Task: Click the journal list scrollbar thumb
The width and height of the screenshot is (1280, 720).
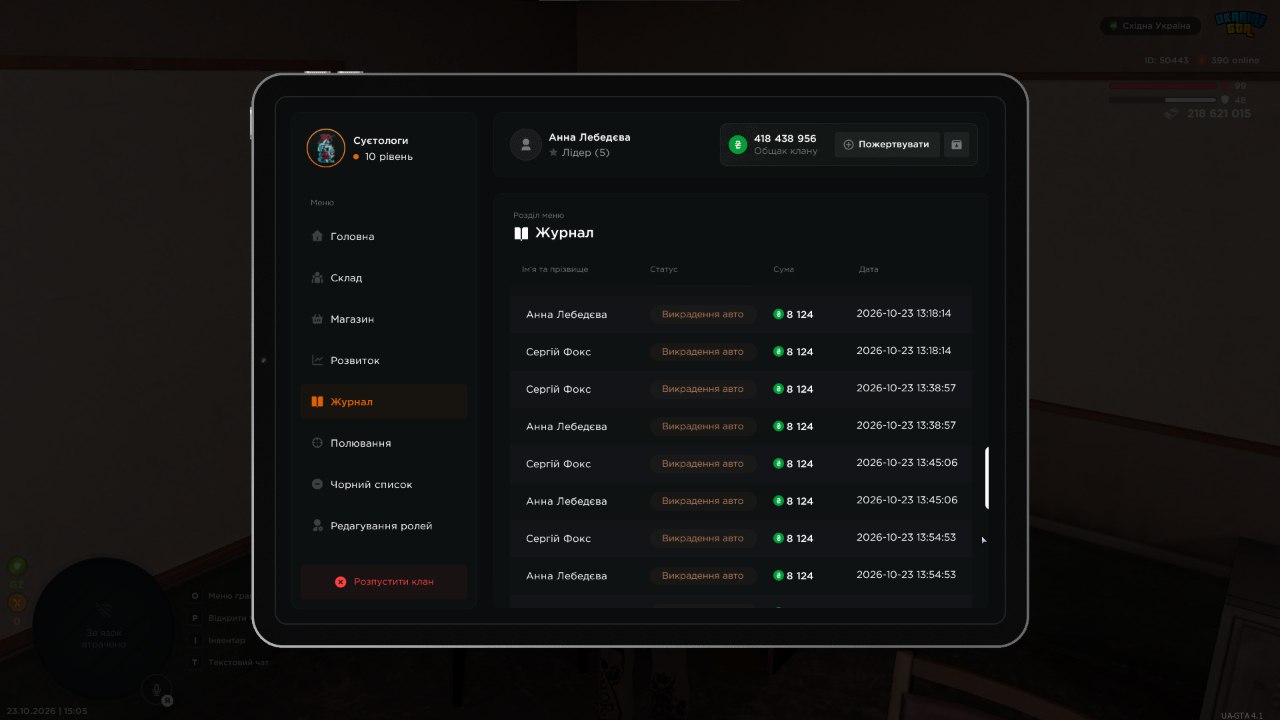Action: click(987, 478)
